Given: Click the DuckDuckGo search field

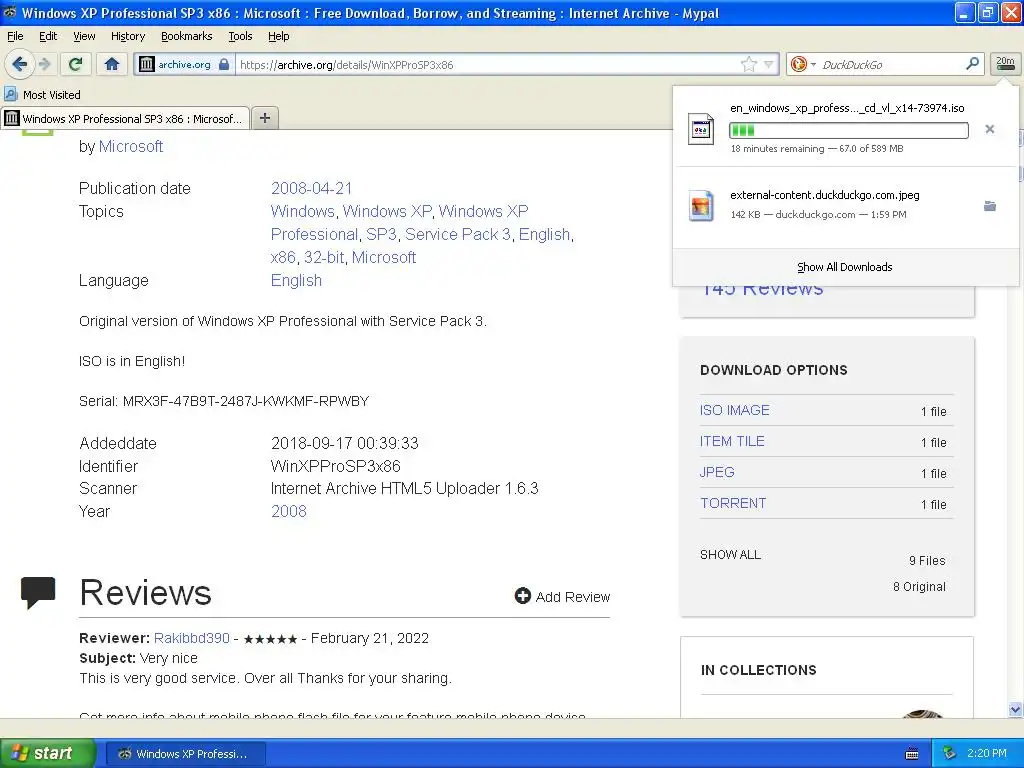Looking at the screenshot, I should (889, 64).
